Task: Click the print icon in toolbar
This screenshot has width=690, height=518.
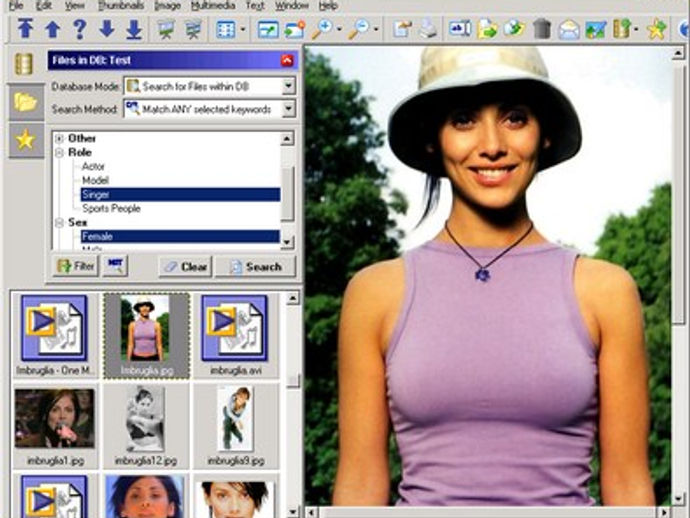Action: (x=428, y=29)
